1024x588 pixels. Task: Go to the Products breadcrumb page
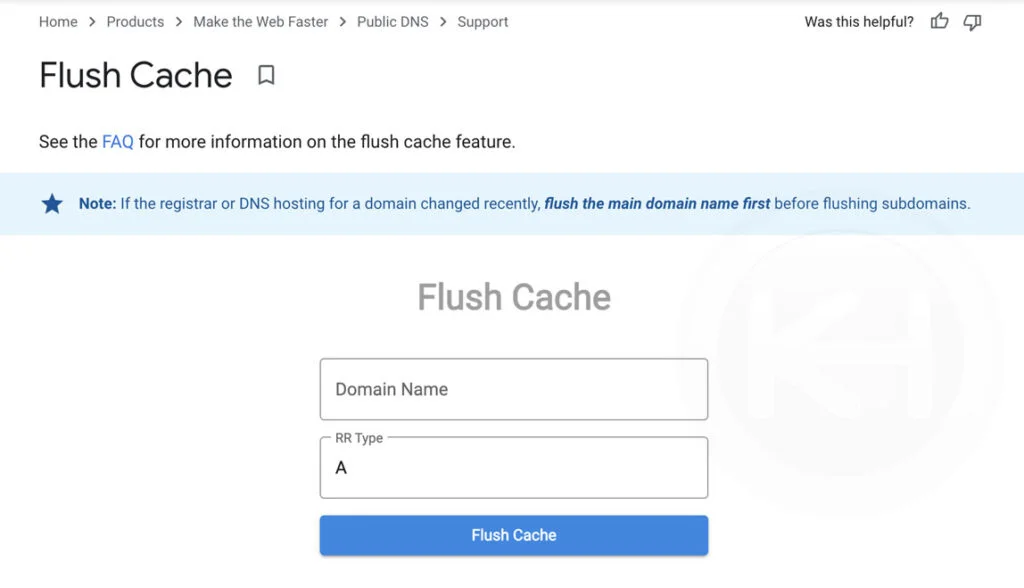pos(135,21)
